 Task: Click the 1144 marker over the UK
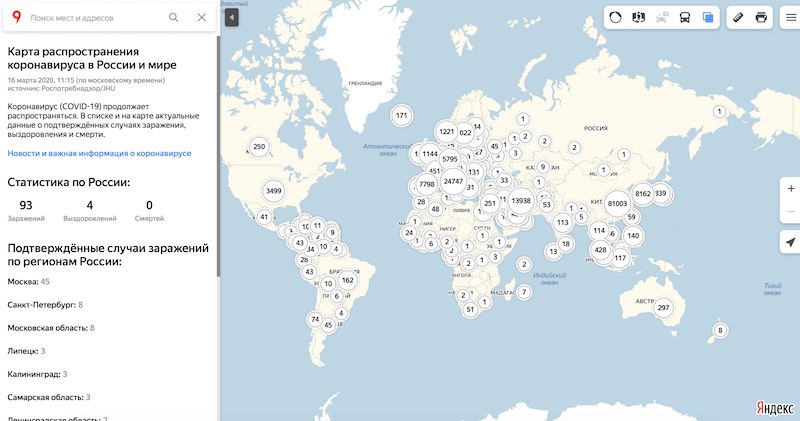coord(430,154)
